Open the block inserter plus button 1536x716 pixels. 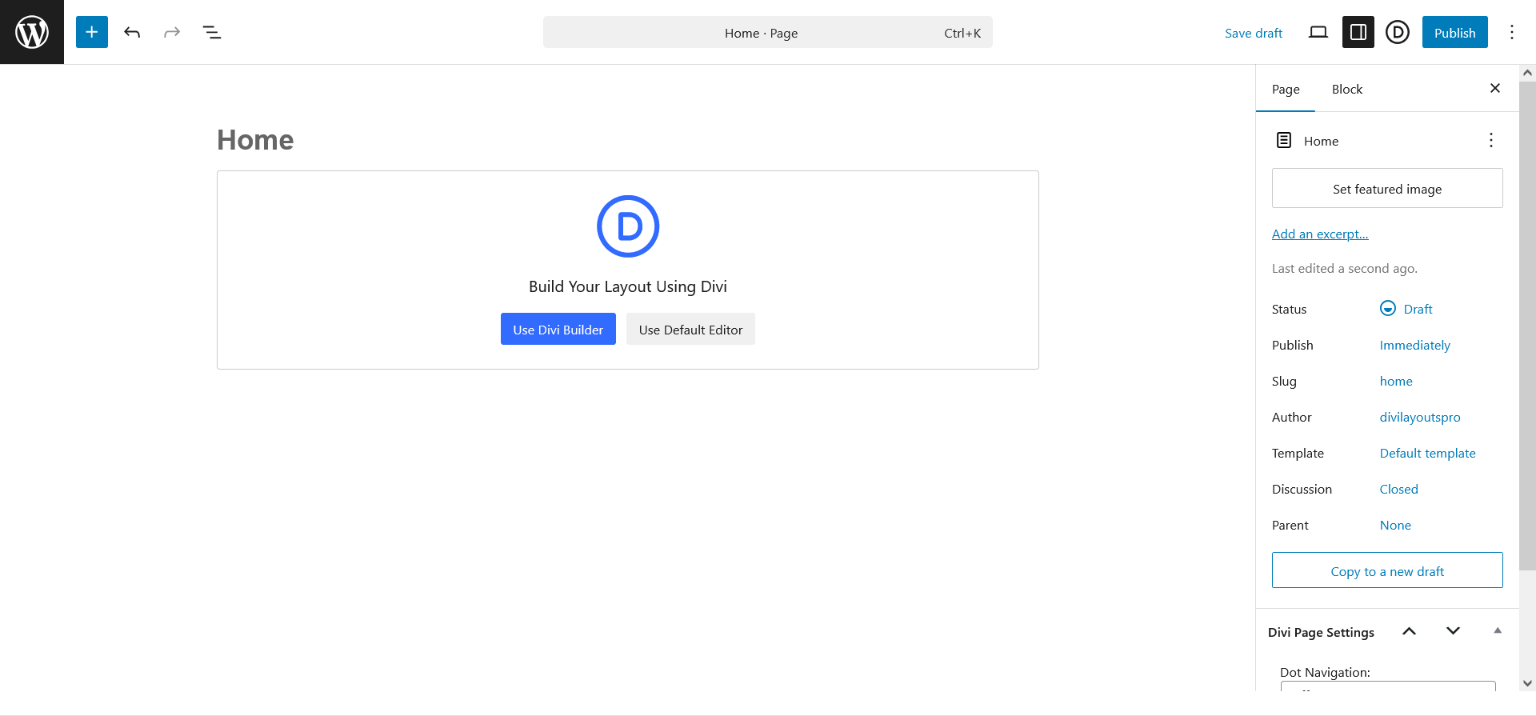click(92, 32)
